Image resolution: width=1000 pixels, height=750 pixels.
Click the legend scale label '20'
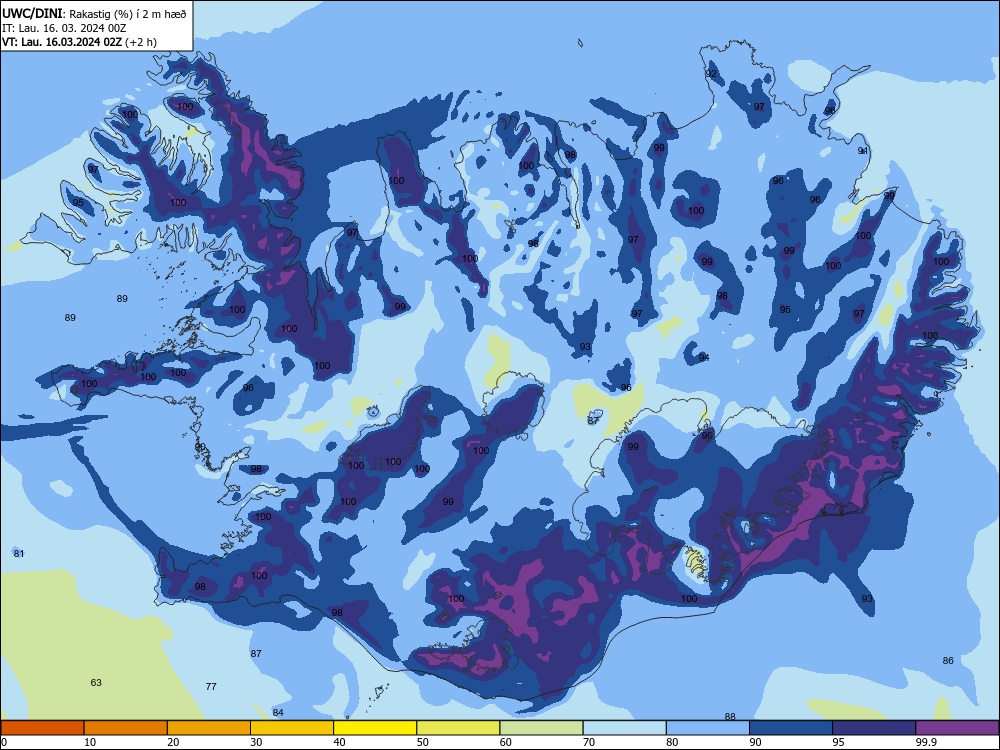tap(173, 742)
